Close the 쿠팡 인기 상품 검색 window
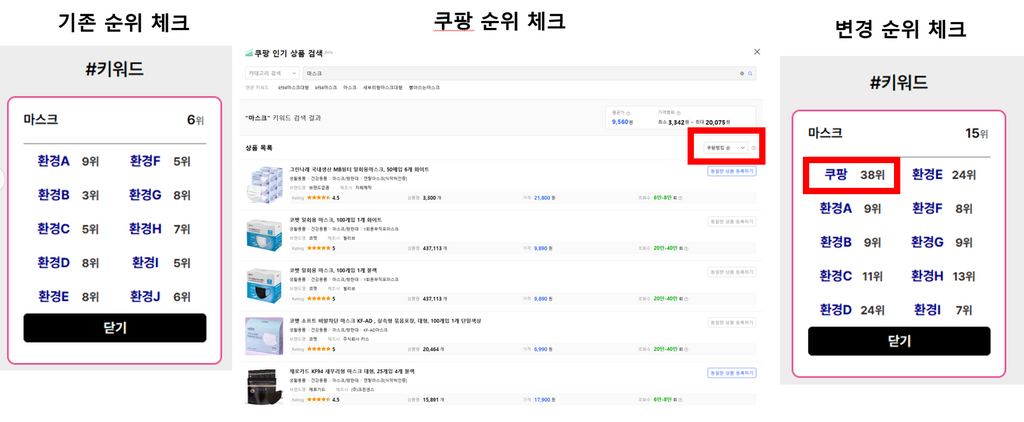This screenshot has width=1024, height=422. click(x=757, y=52)
